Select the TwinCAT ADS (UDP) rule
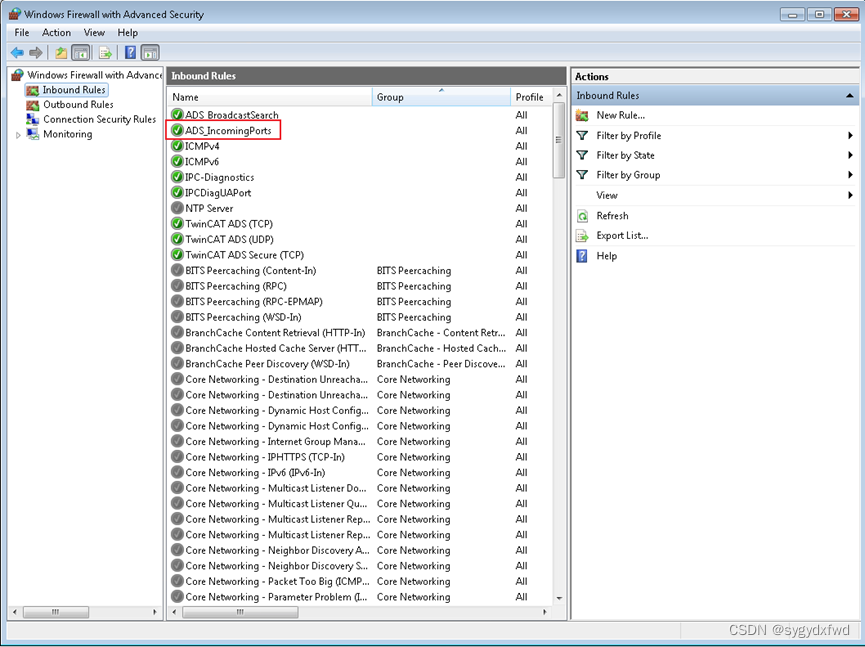 click(x=229, y=239)
